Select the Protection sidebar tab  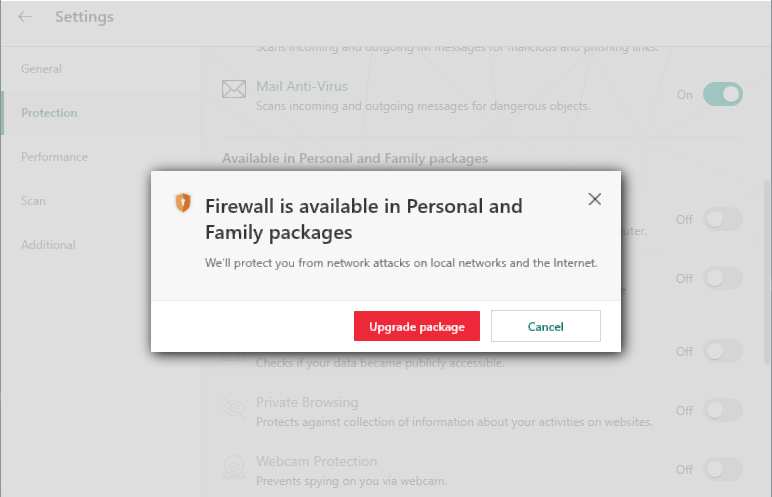click(49, 113)
